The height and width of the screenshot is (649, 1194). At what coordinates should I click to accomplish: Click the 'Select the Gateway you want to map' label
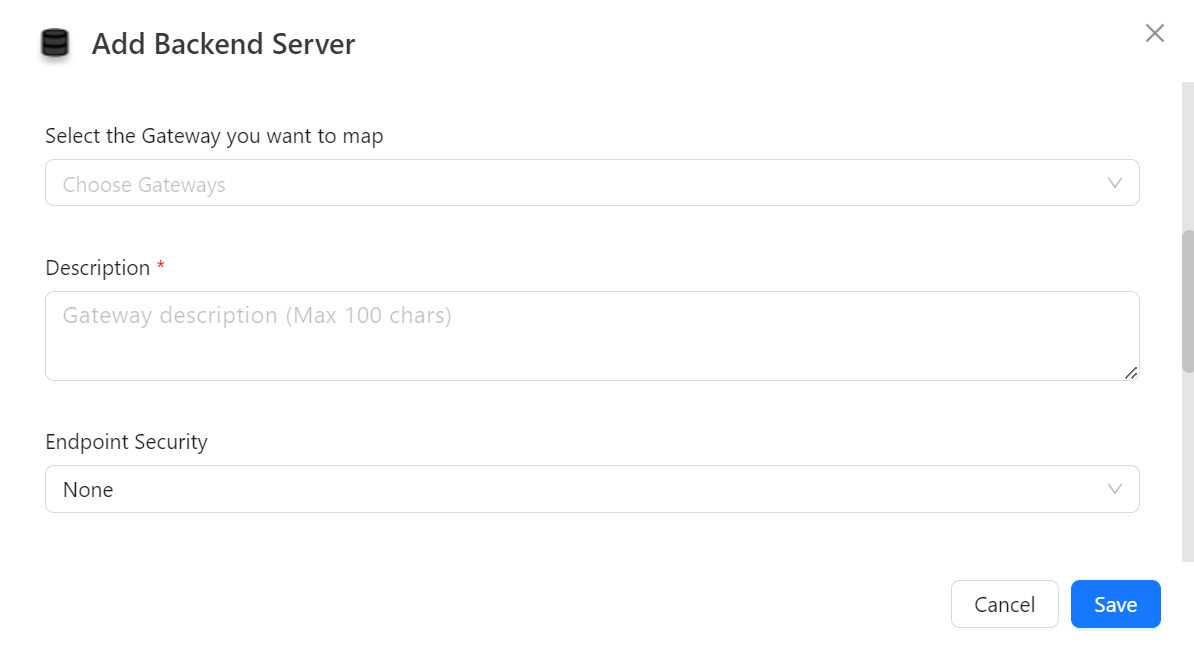click(x=214, y=136)
